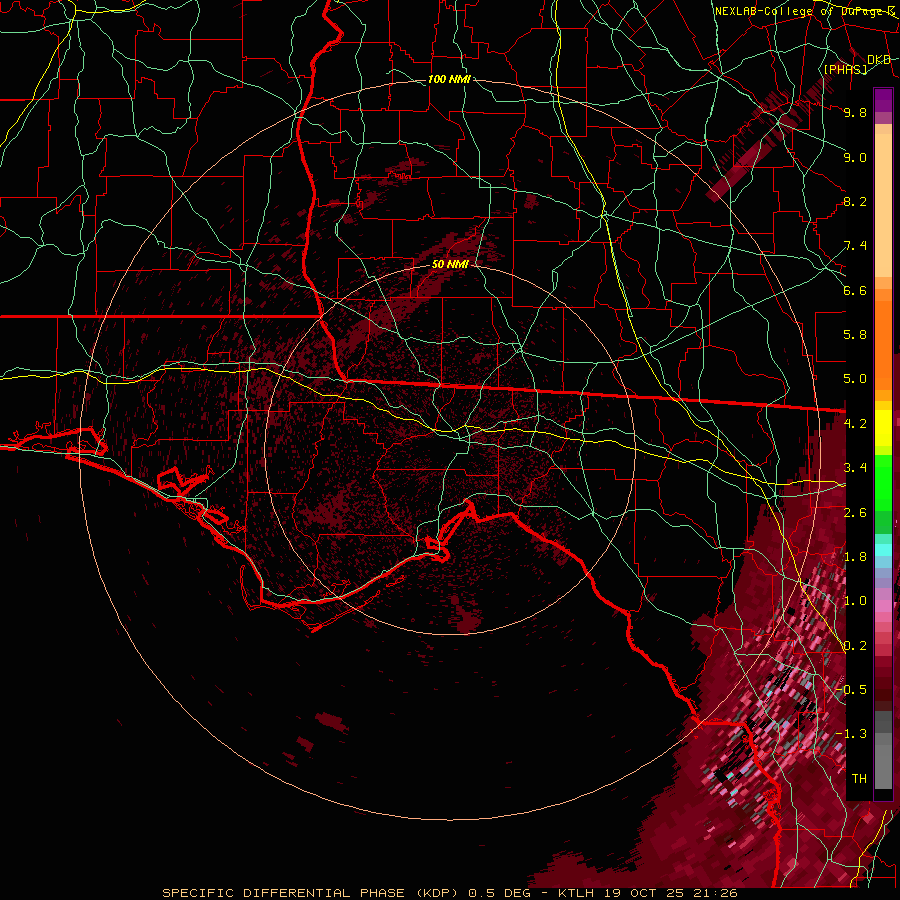Select the 3.4 scale label
This screenshot has height=900, width=900.
pyautogui.click(x=855, y=468)
